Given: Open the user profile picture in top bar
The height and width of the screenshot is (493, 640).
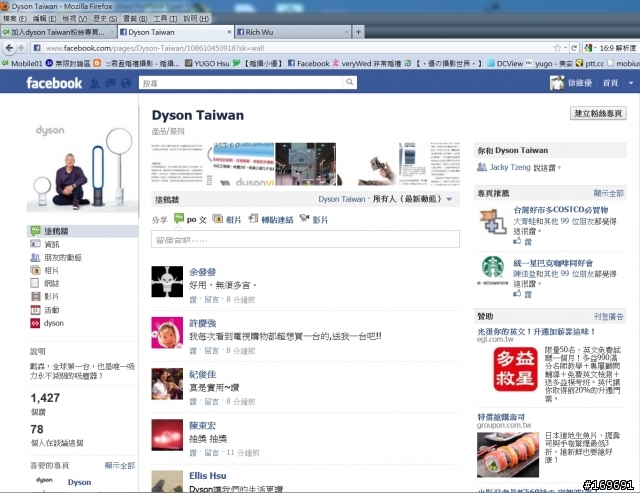Looking at the screenshot, I should pos(557,83).
